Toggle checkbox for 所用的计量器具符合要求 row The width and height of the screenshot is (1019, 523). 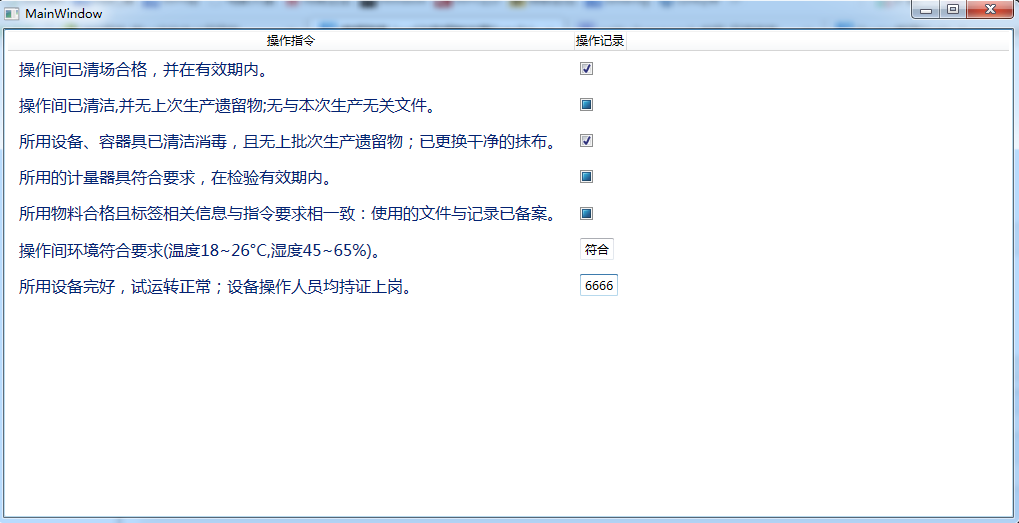tap(586, 177)
